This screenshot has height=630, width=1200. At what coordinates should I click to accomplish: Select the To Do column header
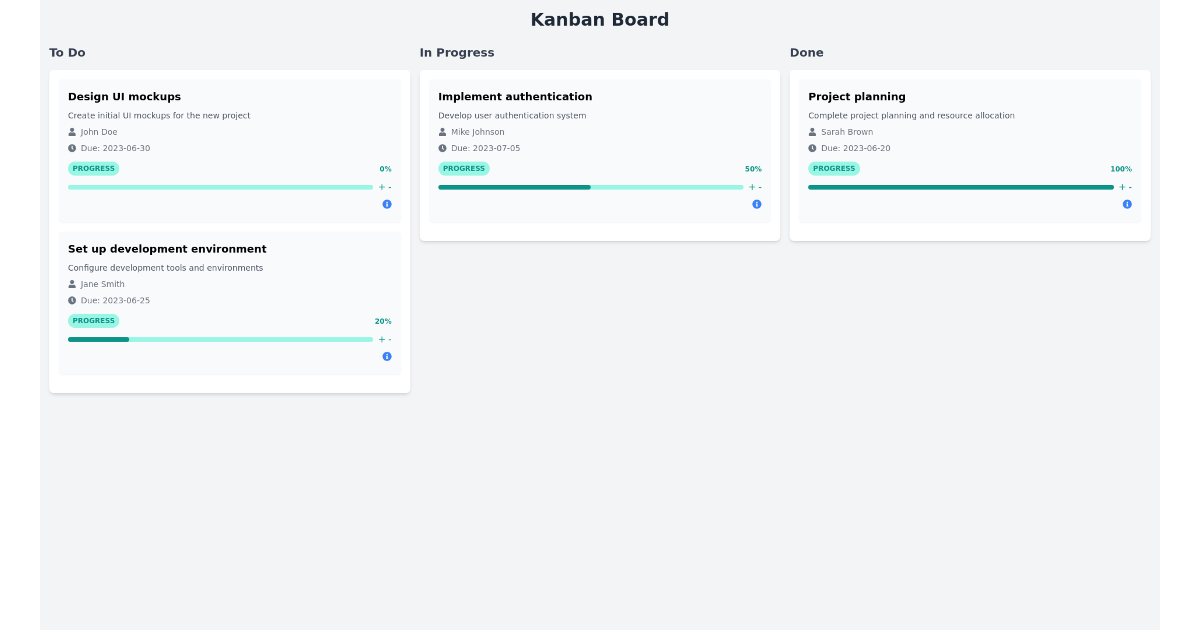[x=67, y=52]
